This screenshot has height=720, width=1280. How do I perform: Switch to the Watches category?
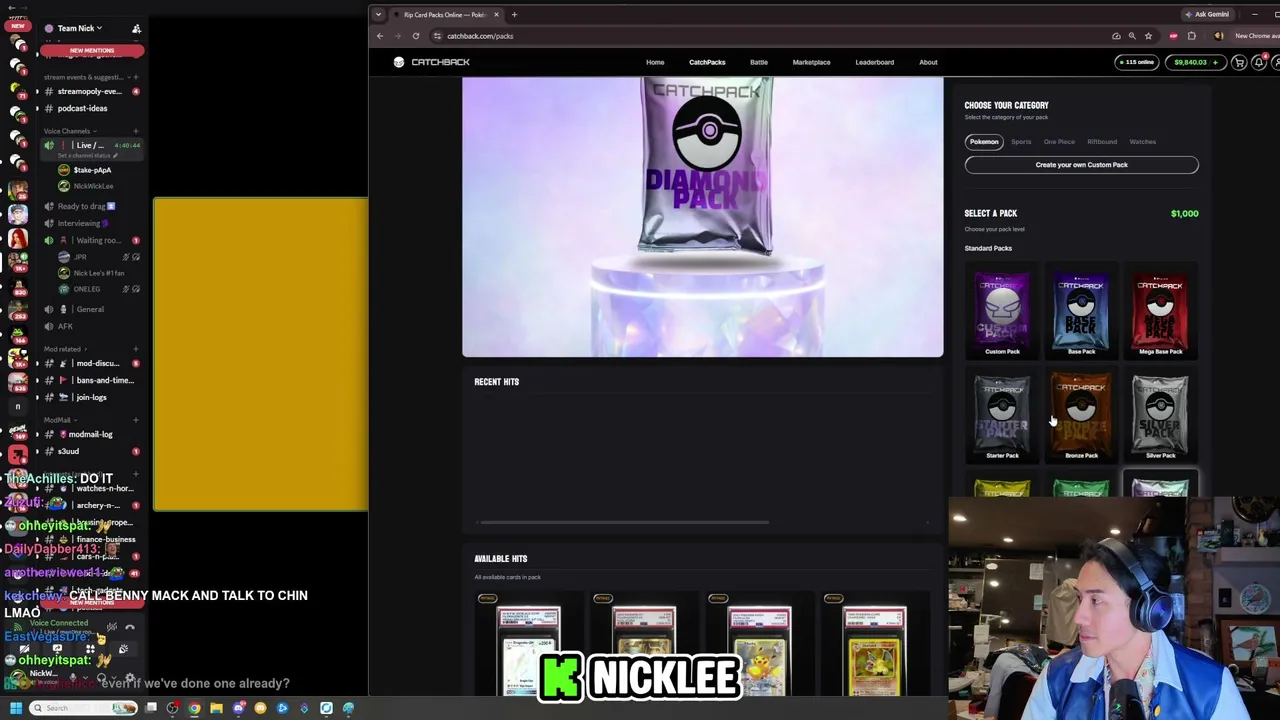point(1142,142)
